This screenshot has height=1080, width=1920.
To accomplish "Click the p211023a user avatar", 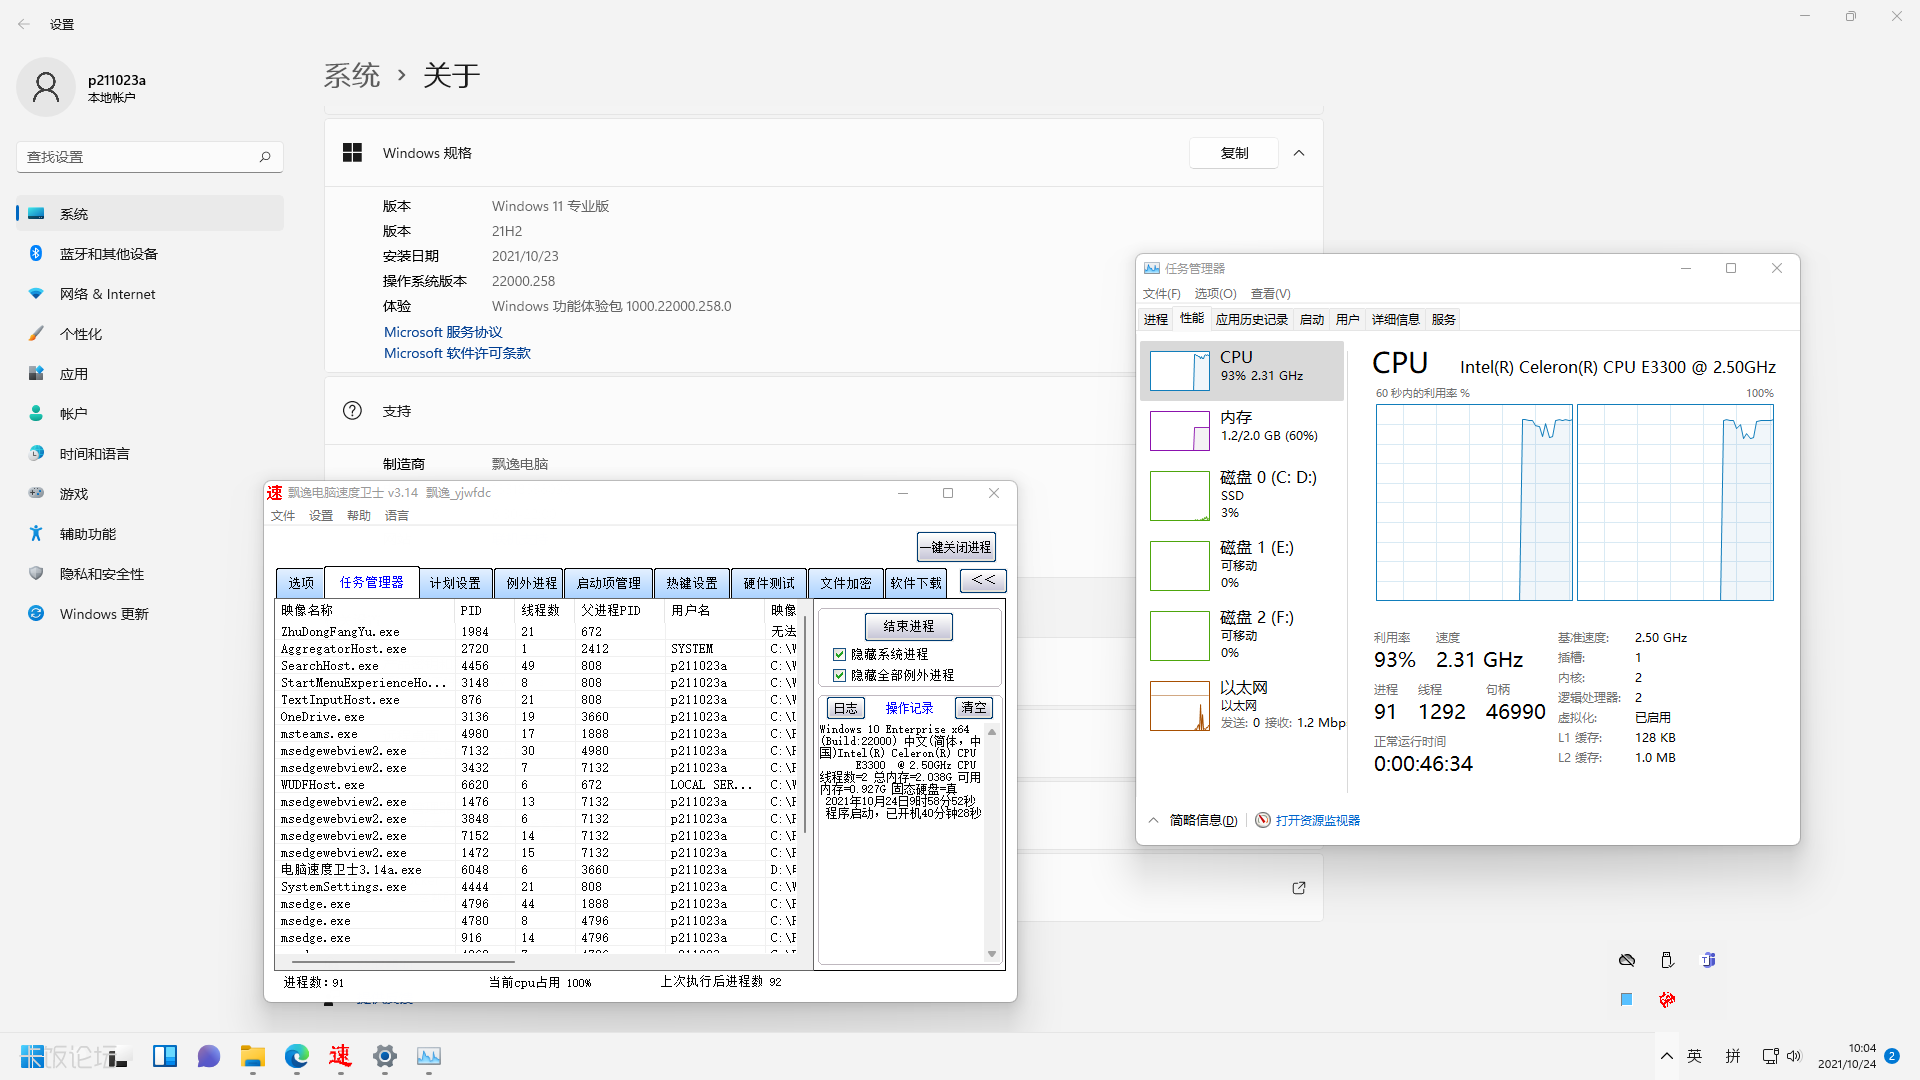I will 45,87.
